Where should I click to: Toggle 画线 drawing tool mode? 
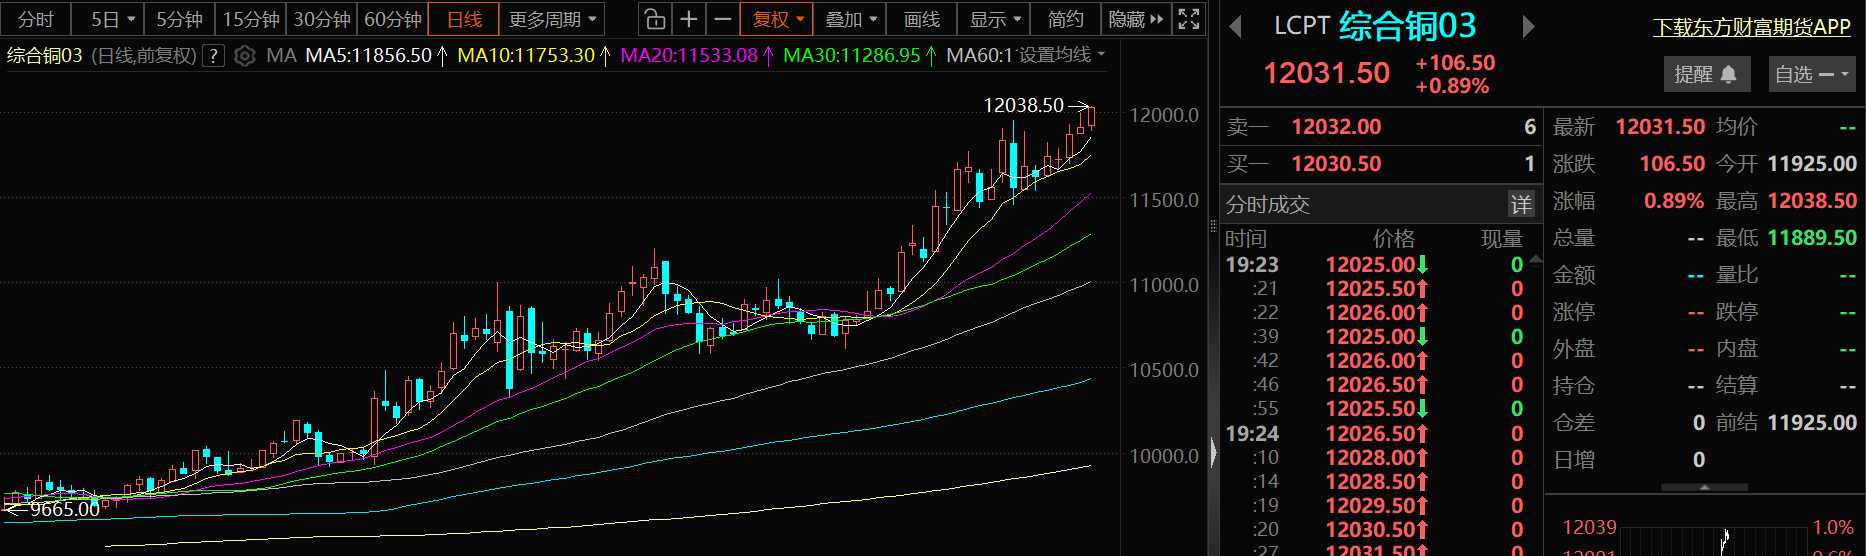tap(921, 19)
